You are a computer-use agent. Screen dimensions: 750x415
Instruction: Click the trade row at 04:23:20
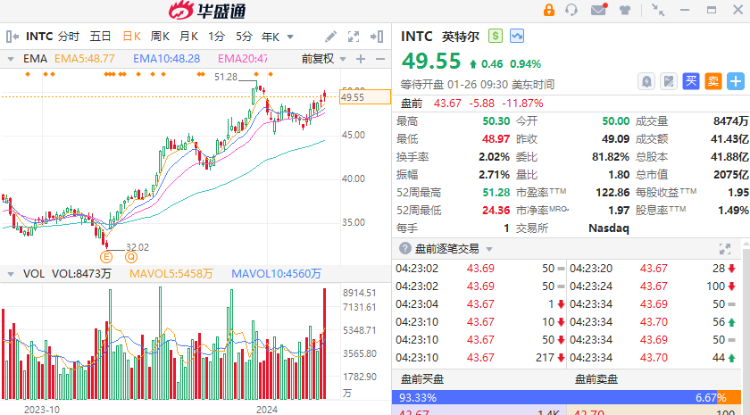653,268
